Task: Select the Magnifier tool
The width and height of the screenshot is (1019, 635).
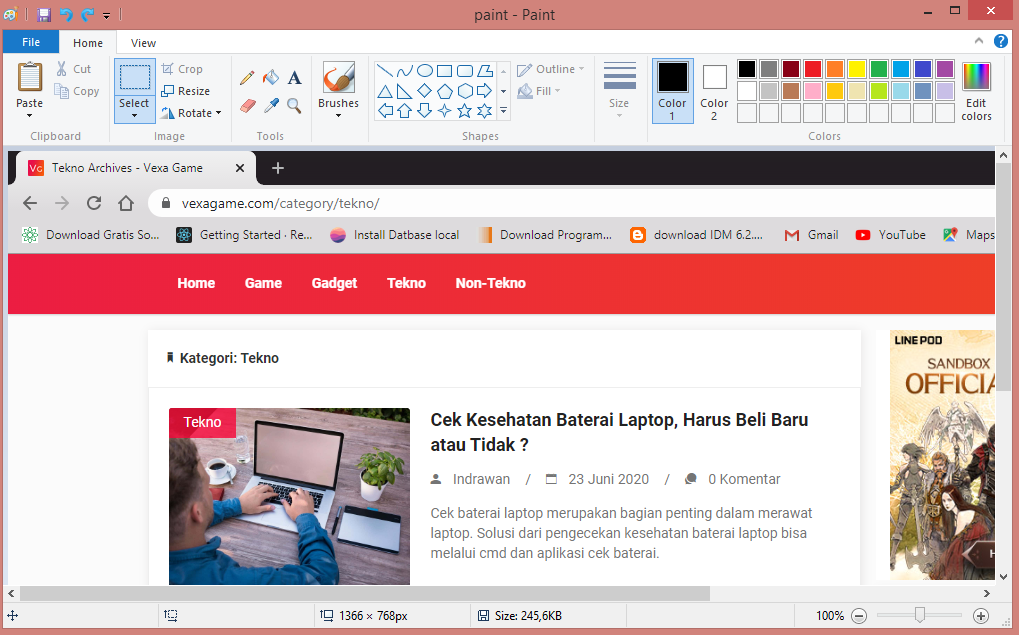Action: [x=293, y=107]
